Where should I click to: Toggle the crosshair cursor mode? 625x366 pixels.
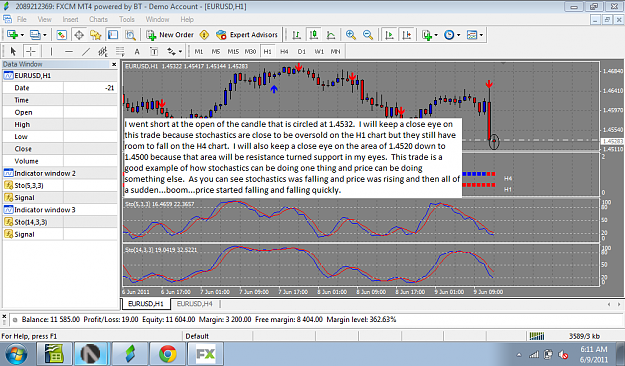(x=31, y=51)
